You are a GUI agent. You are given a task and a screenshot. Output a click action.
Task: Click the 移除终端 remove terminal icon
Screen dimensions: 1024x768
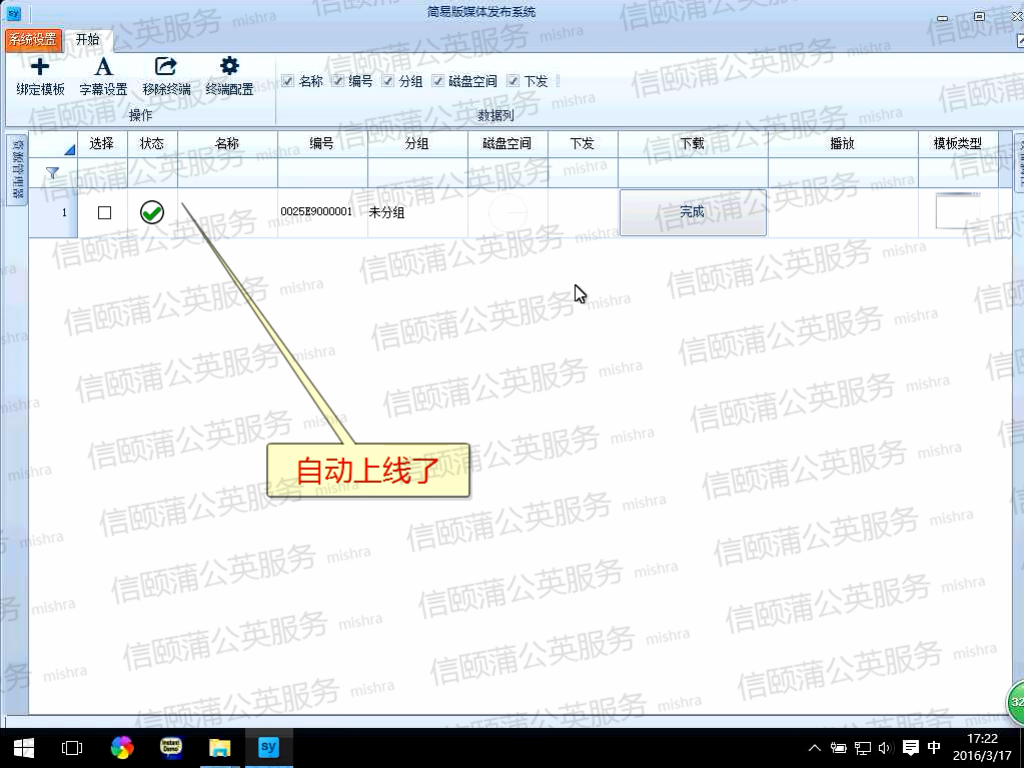(166, 67)
